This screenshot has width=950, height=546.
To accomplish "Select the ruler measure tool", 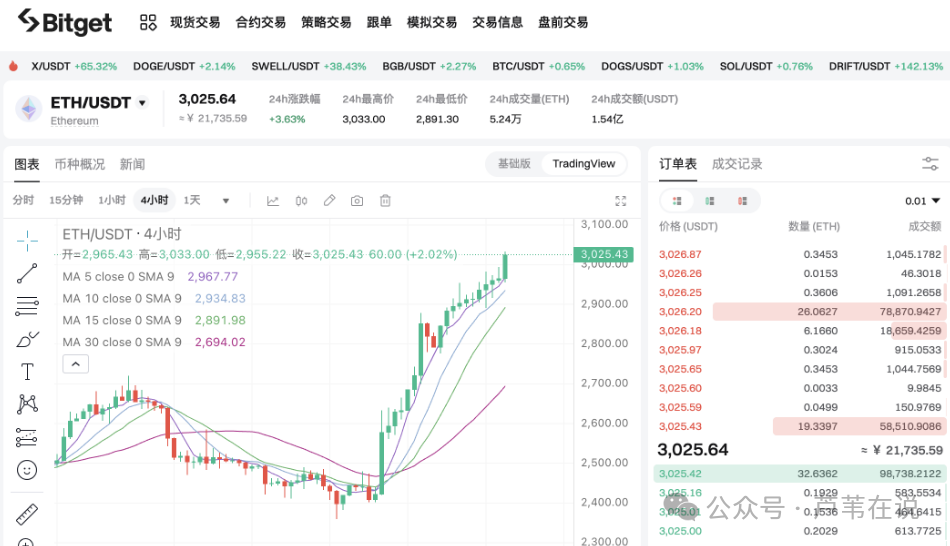I will [x=27, y=514].
